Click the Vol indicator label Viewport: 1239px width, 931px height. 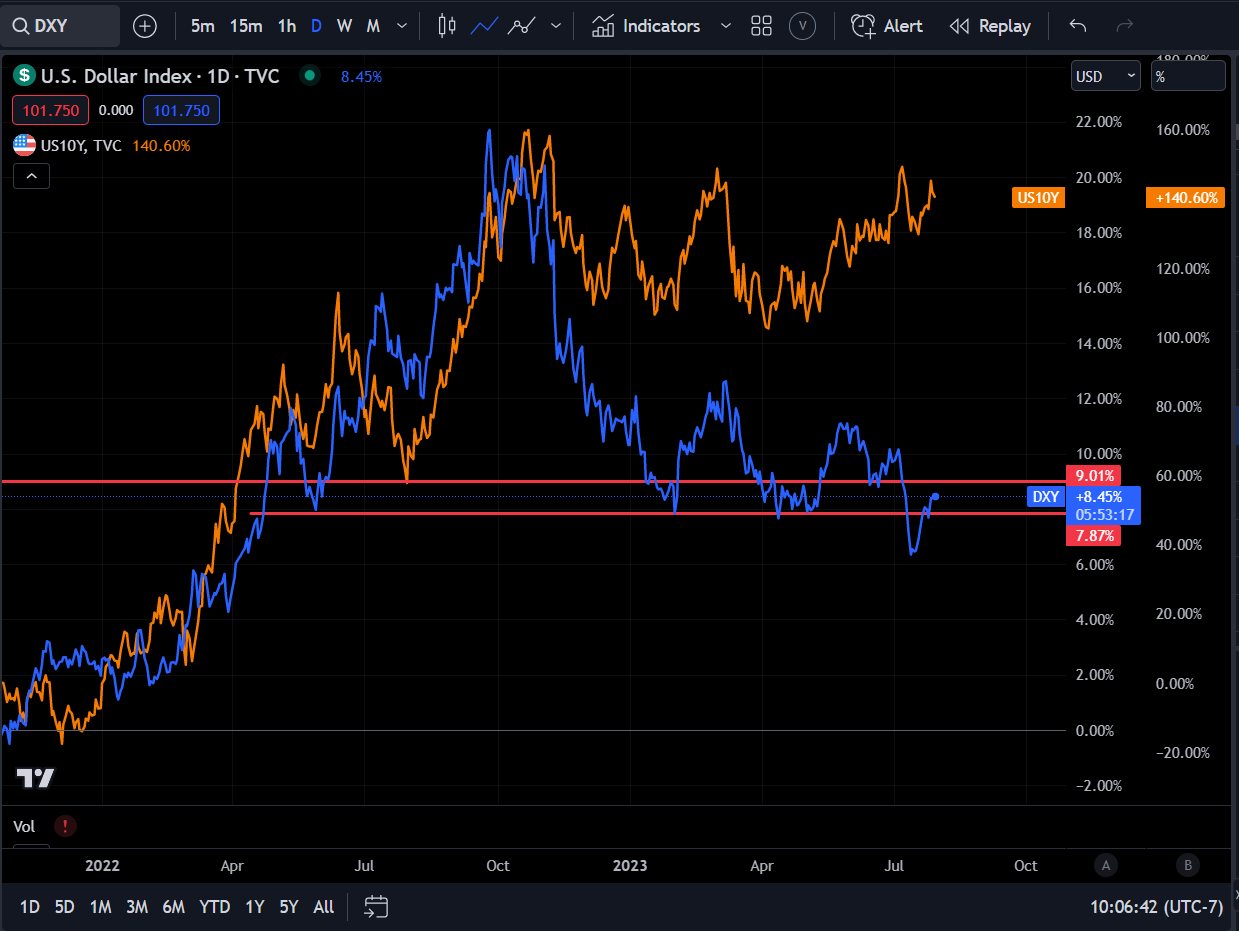[24, 826]
